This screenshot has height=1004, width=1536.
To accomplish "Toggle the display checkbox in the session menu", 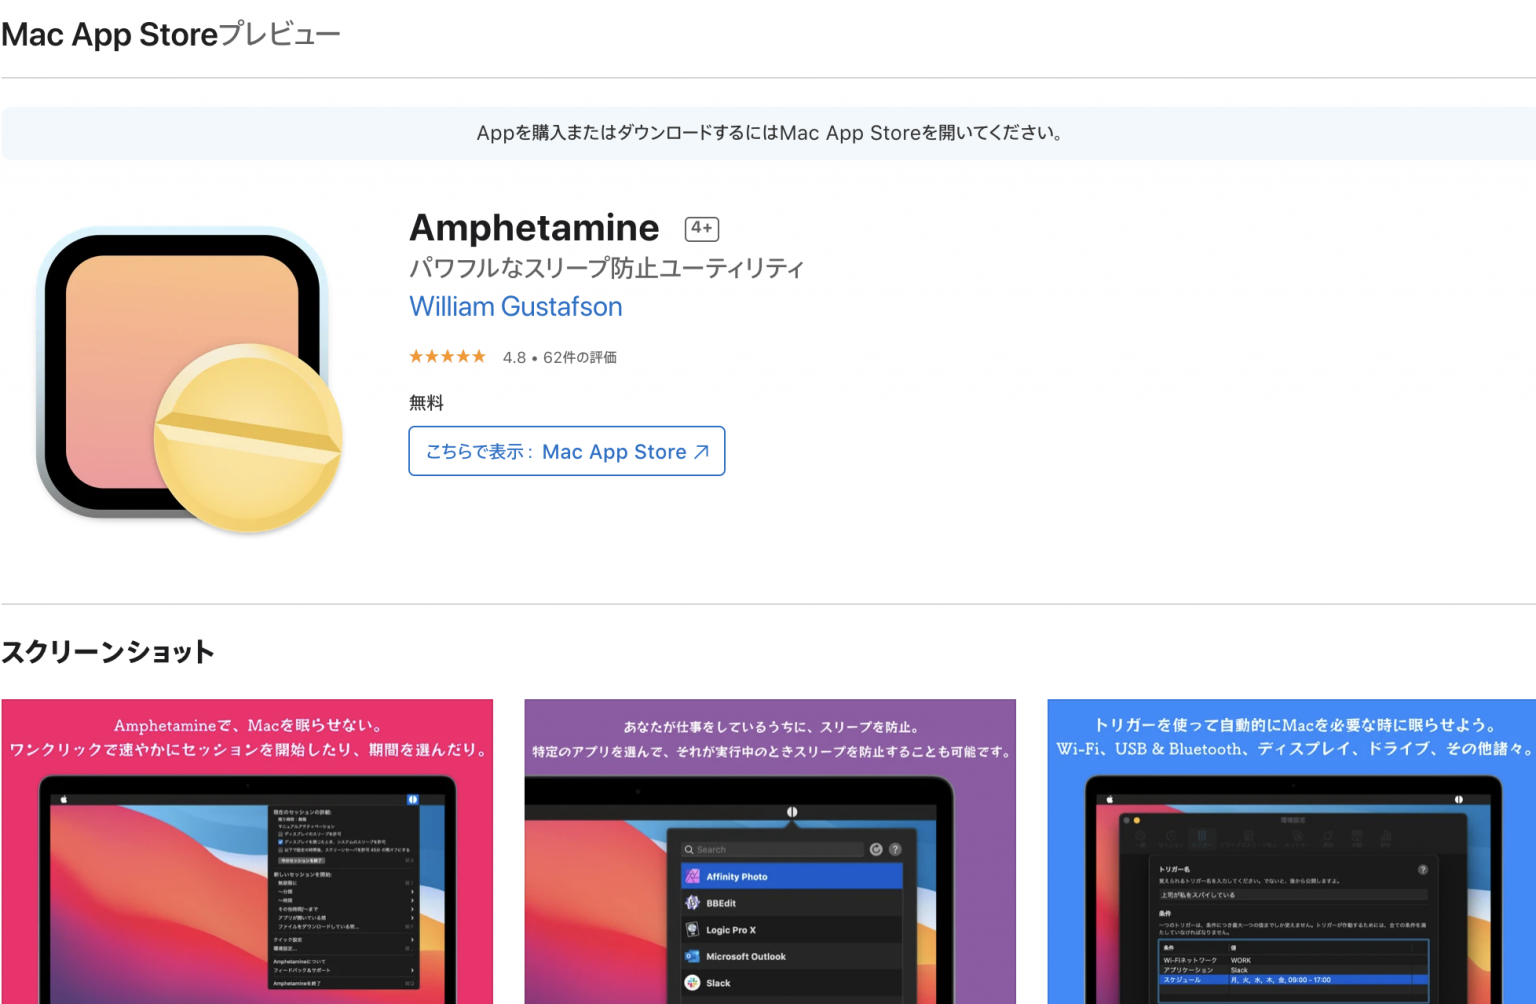I will [x=280, y=834].
